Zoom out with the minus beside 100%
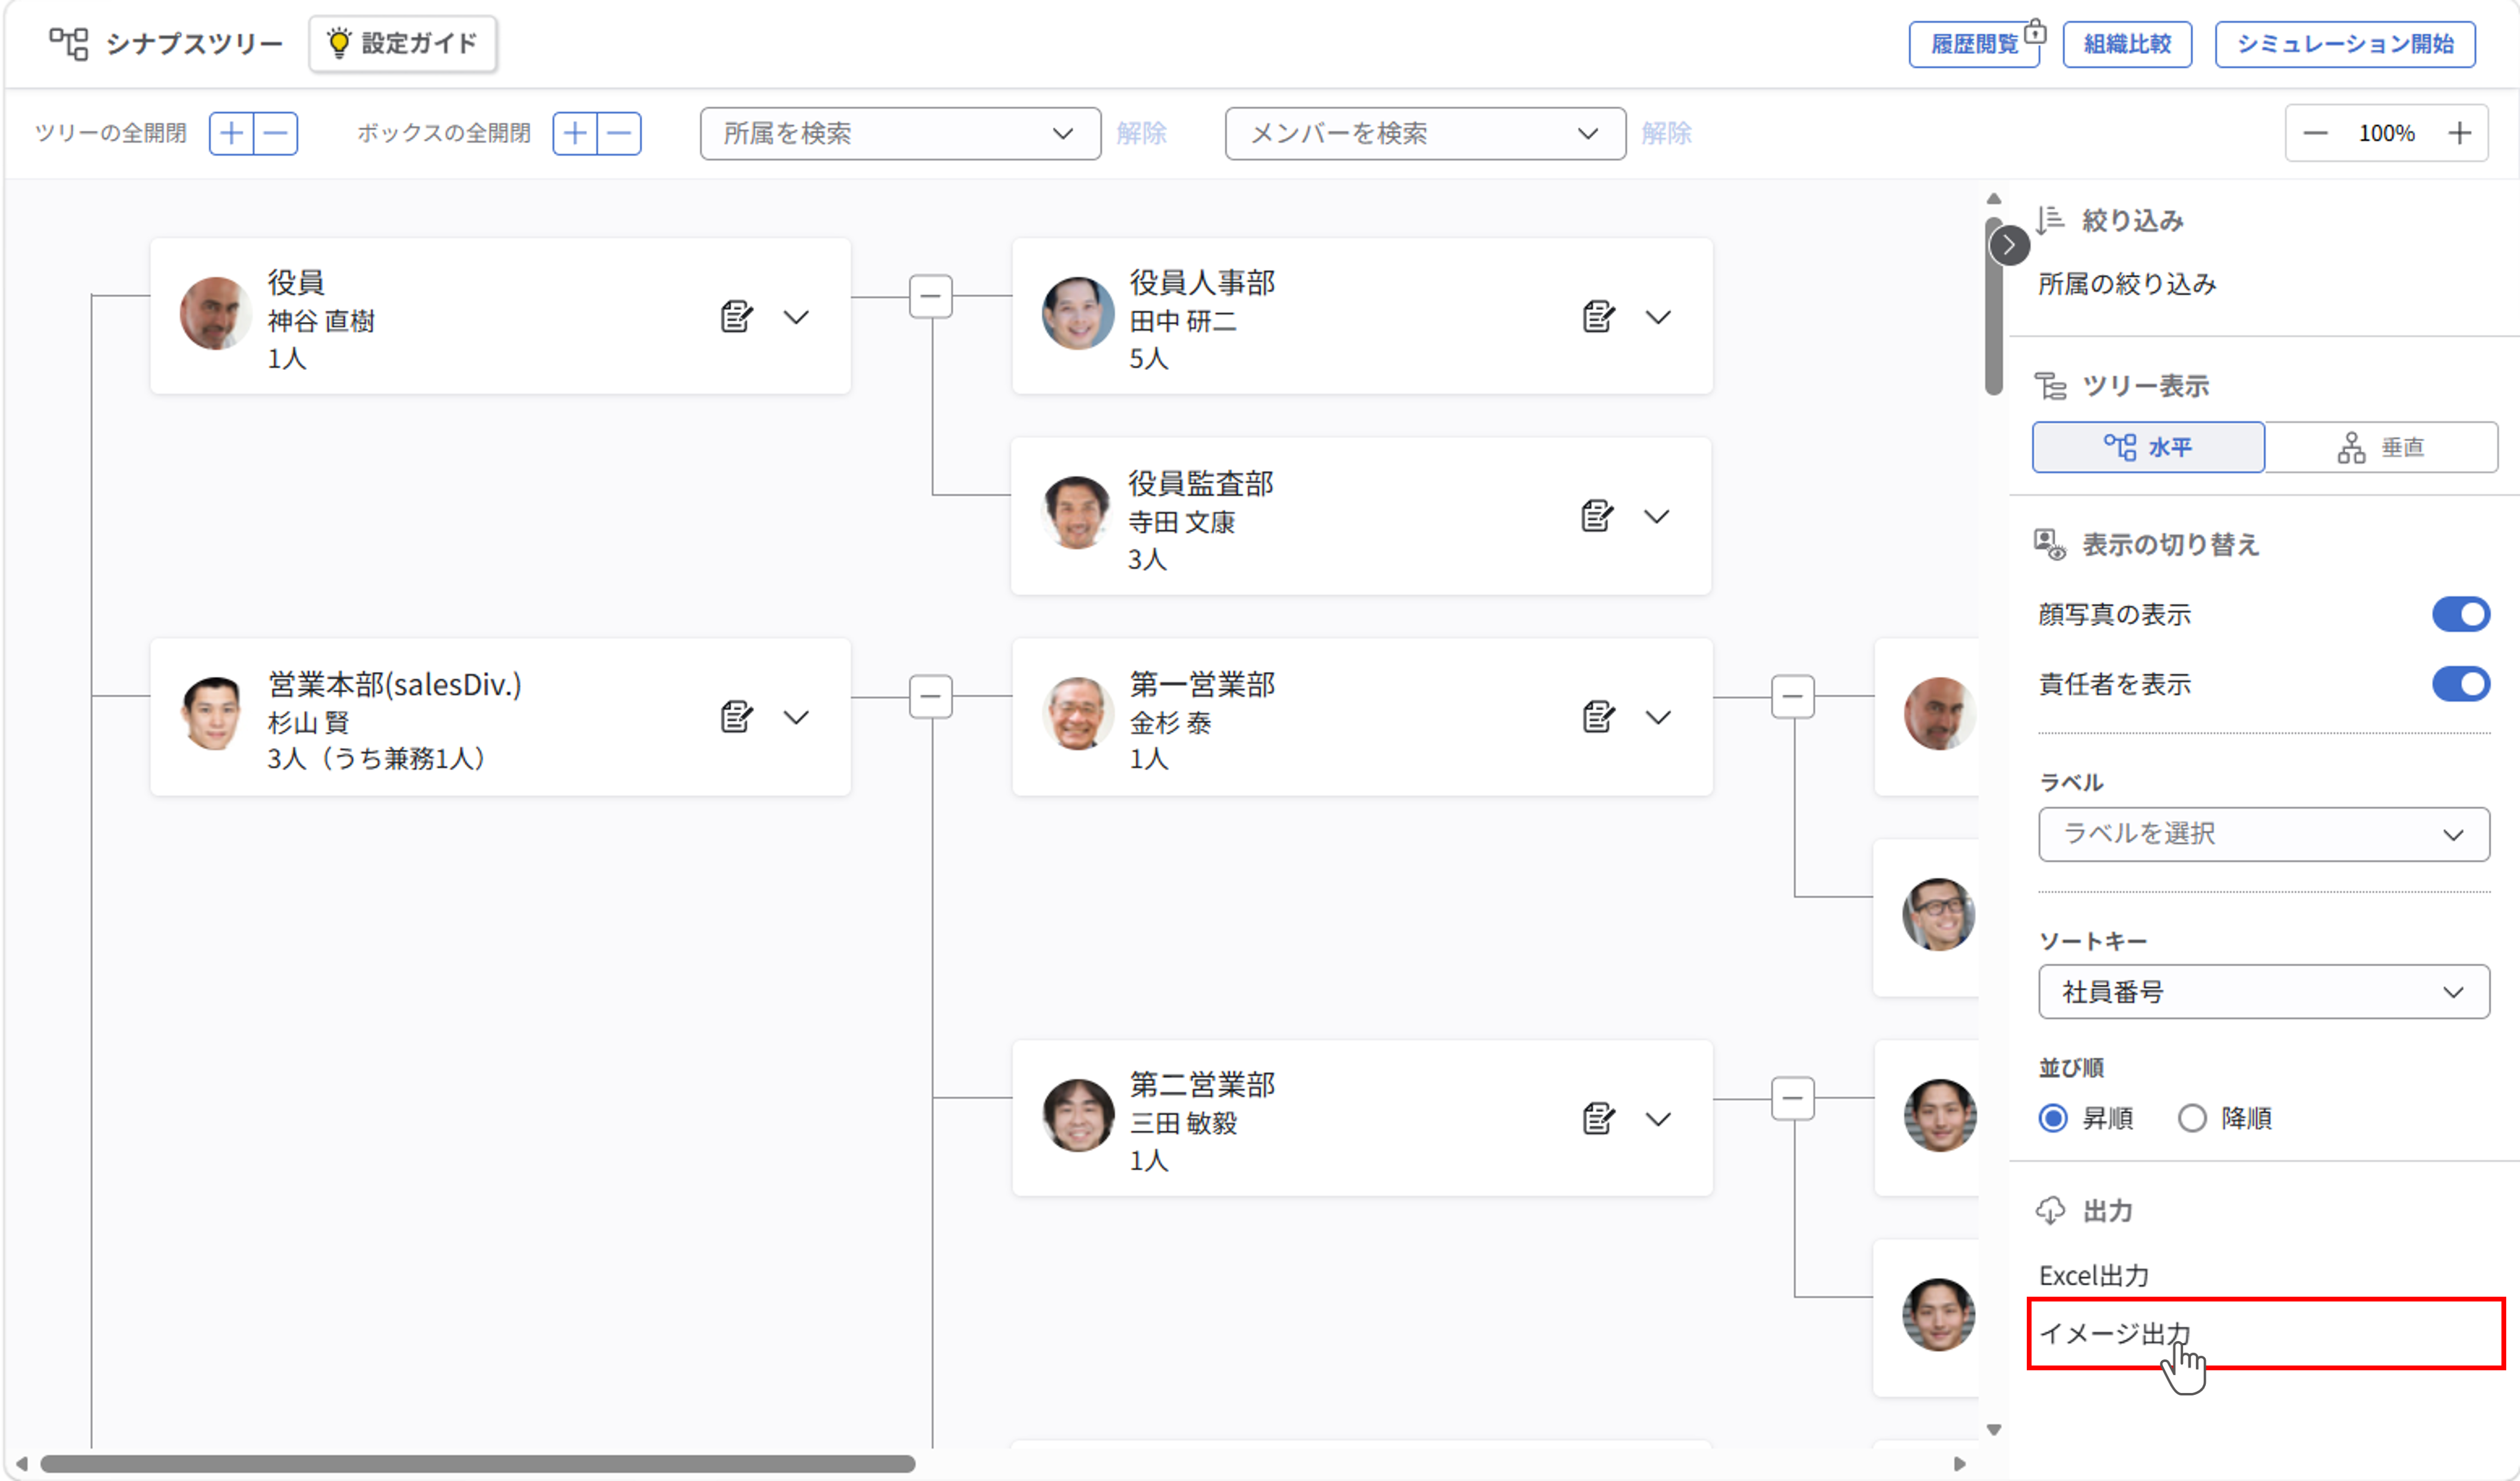This screenshot has height=1481, width=2520. pos(2315,133)
